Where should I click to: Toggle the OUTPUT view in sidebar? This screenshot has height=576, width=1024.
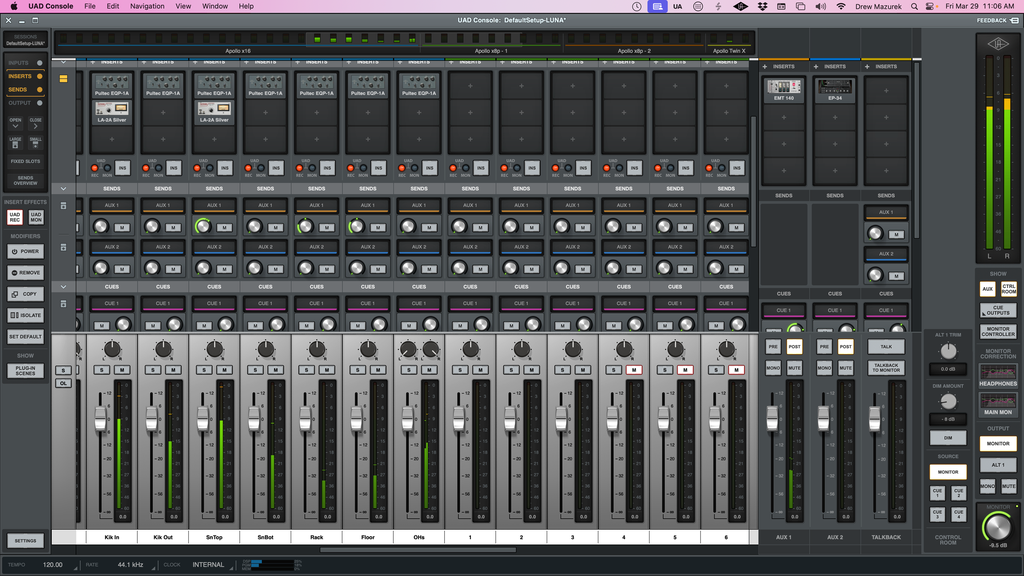pyautogui.click(x=25, y=103)
